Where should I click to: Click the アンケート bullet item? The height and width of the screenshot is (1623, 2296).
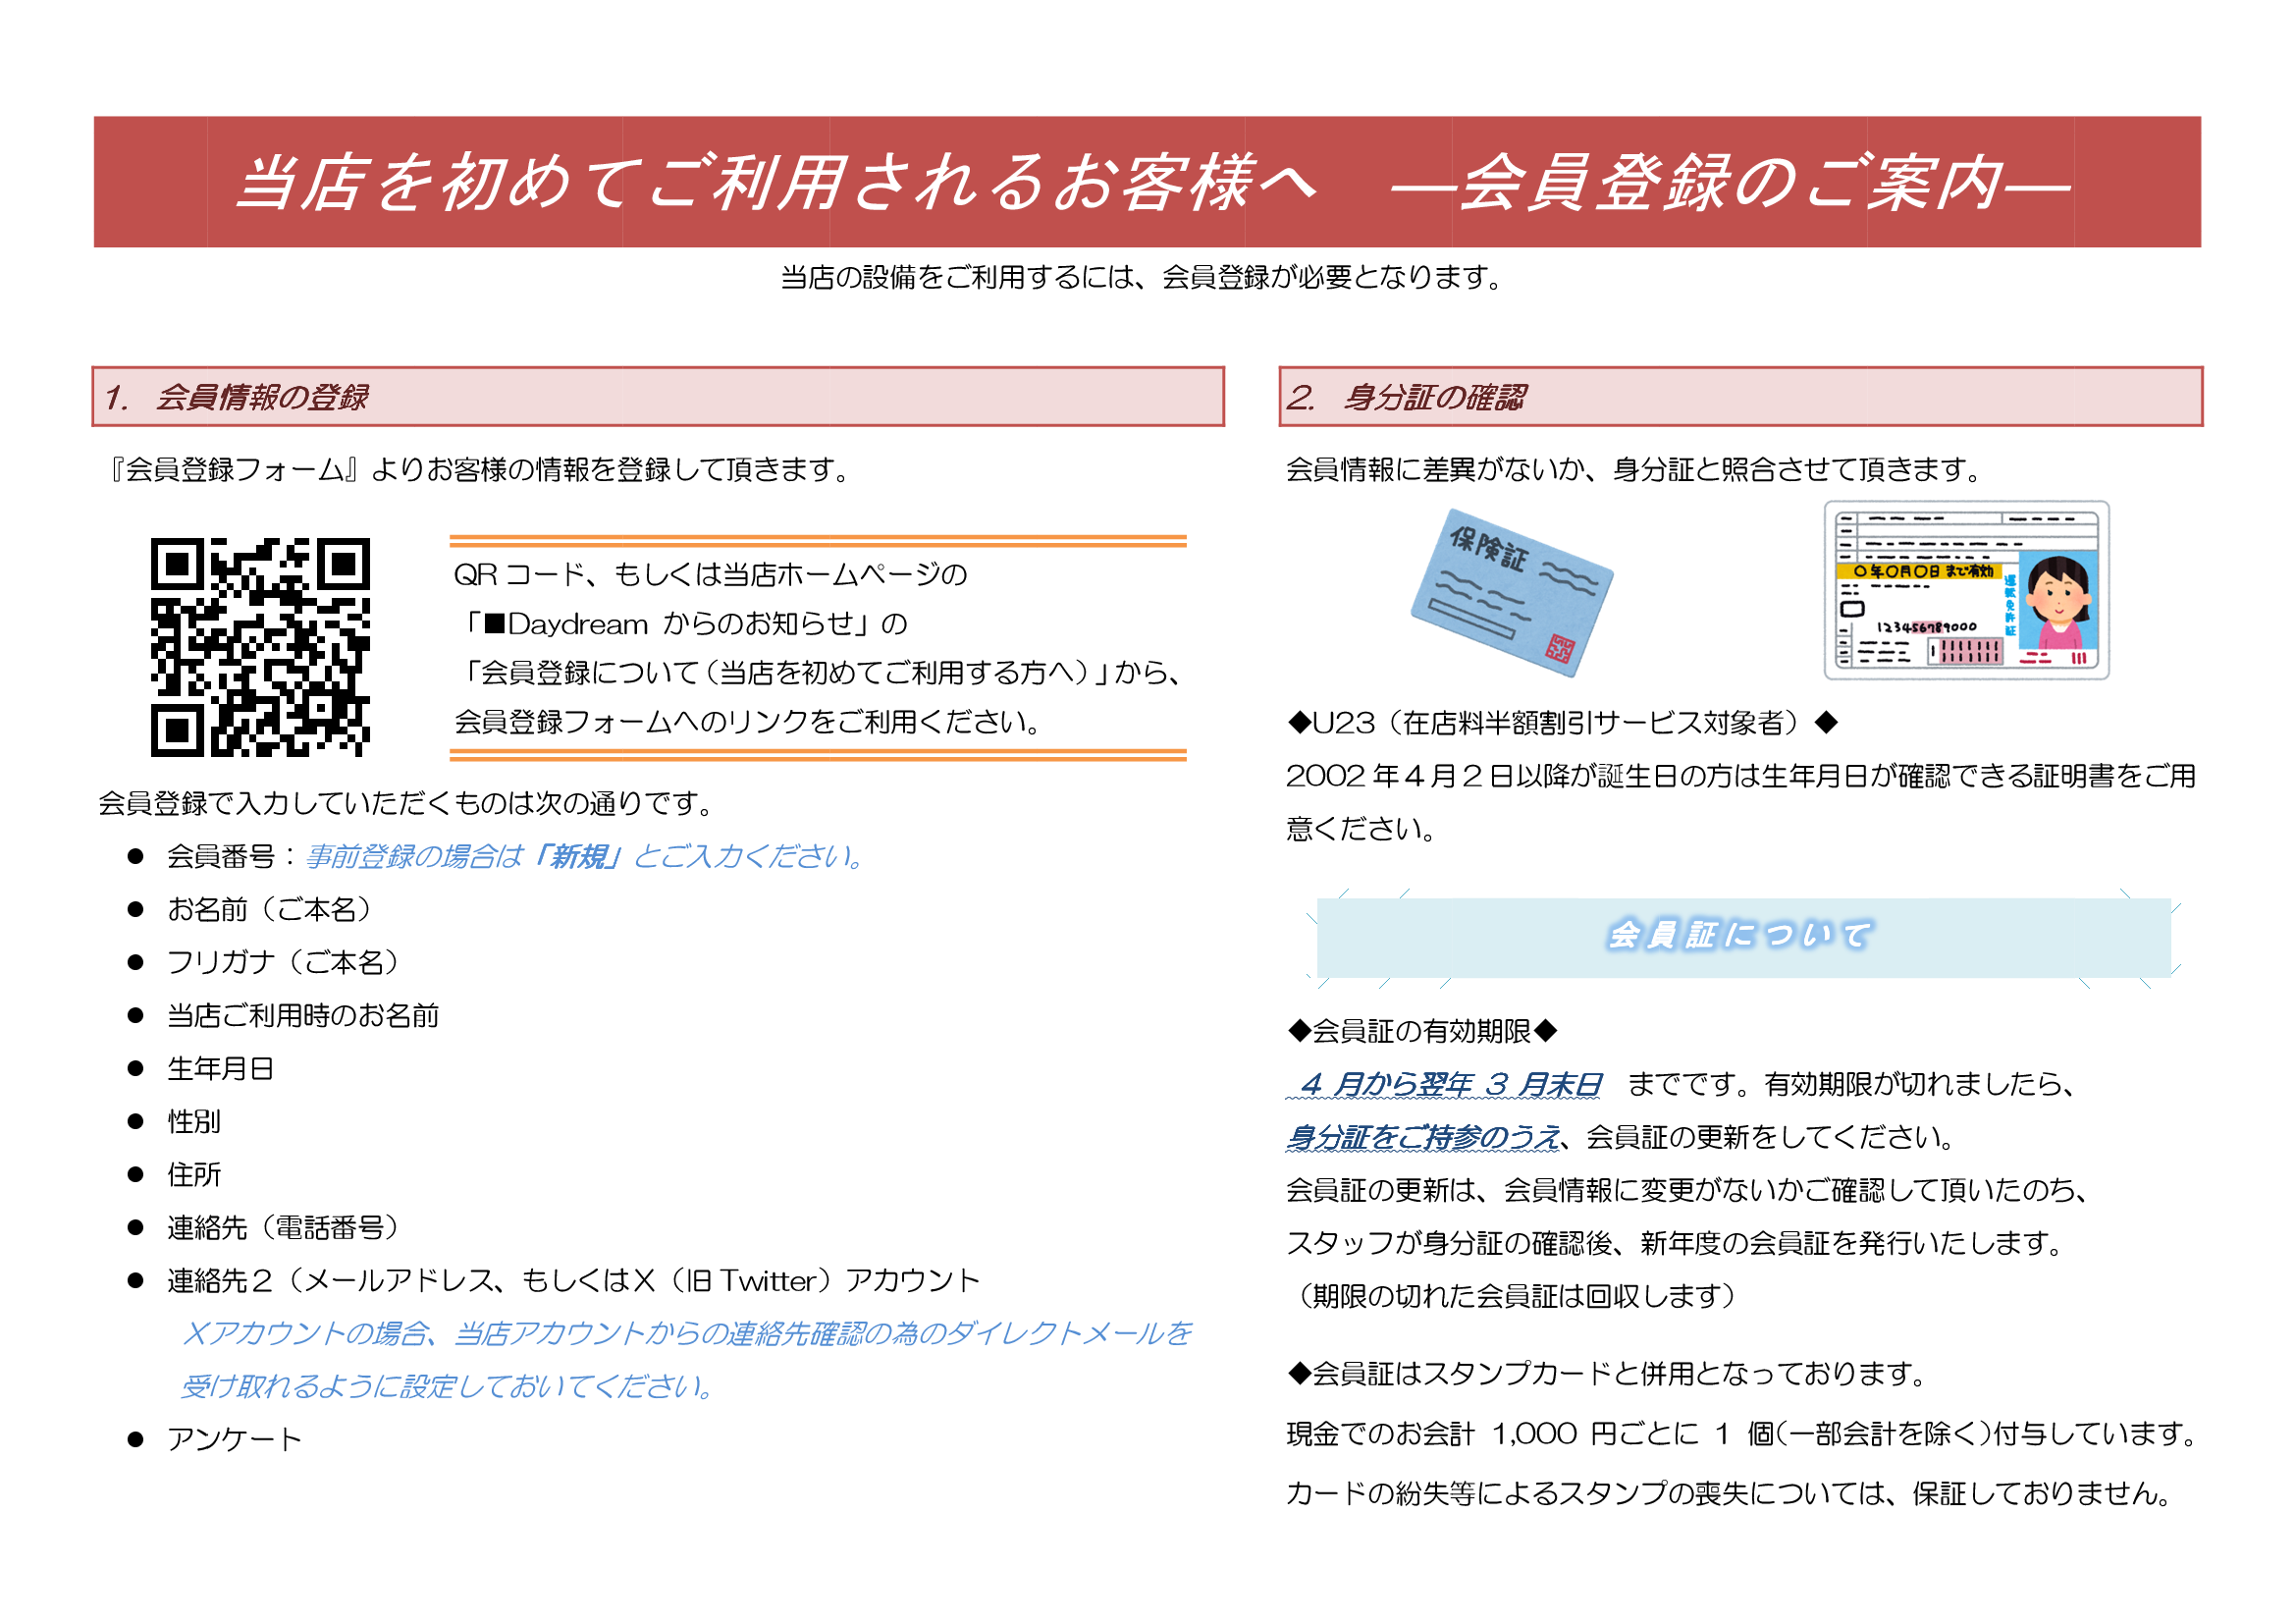(234, 1440)
